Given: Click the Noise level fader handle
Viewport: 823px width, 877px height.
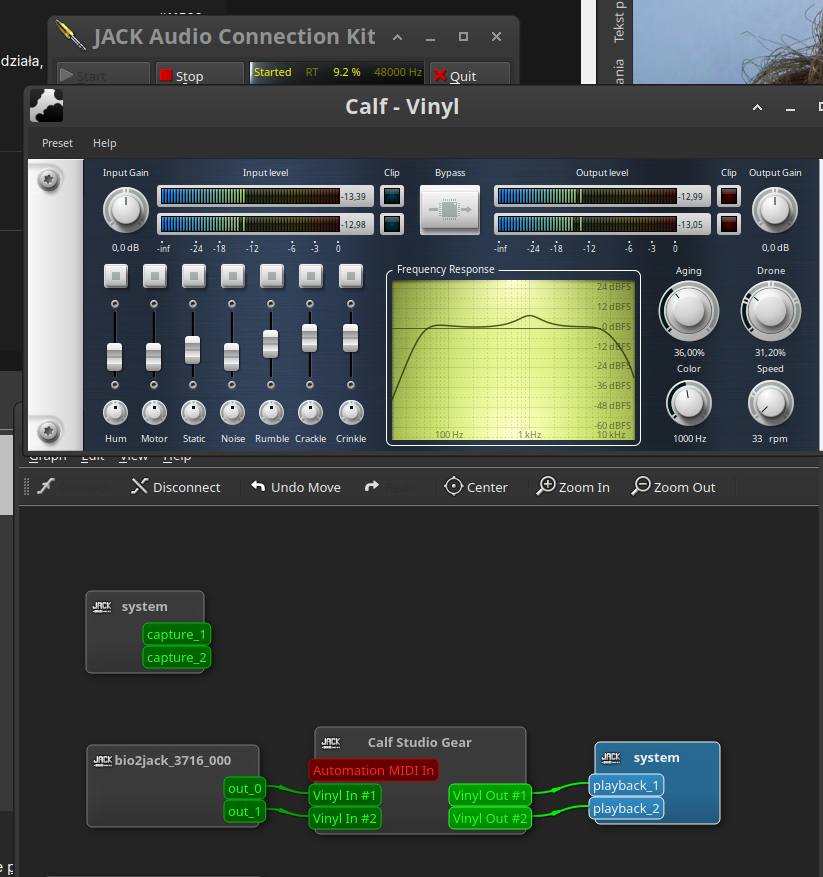Looking at the screenshot, I should coord(232,357).
